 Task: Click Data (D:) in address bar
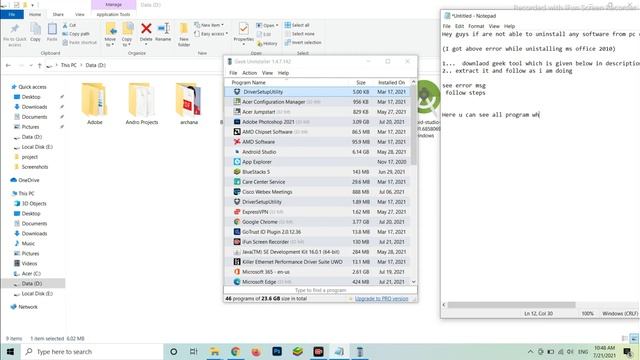(x=96, y=65)
